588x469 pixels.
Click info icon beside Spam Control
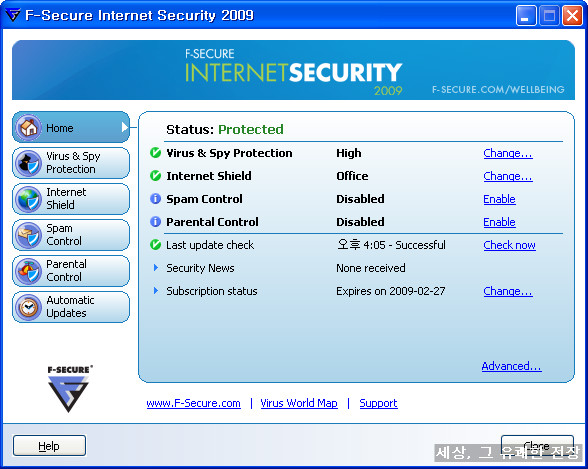tap(155, 199)
